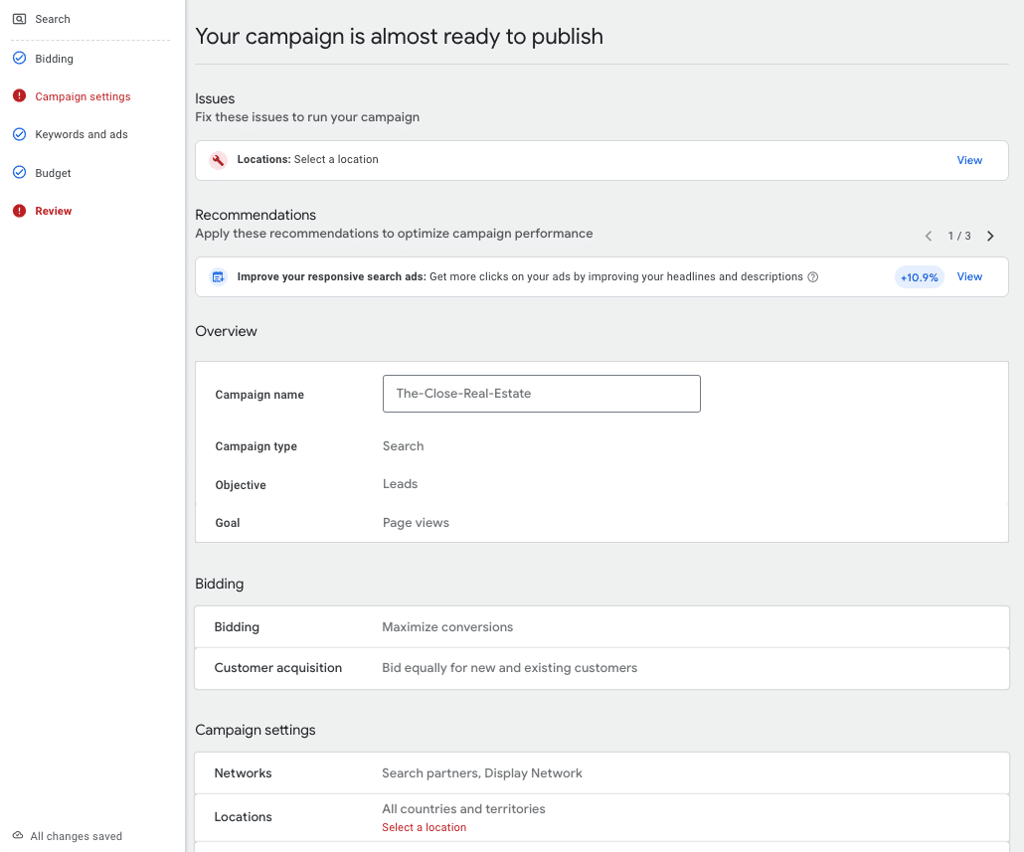
Task: Click the red Select a location link
Action: click(424, 827)
